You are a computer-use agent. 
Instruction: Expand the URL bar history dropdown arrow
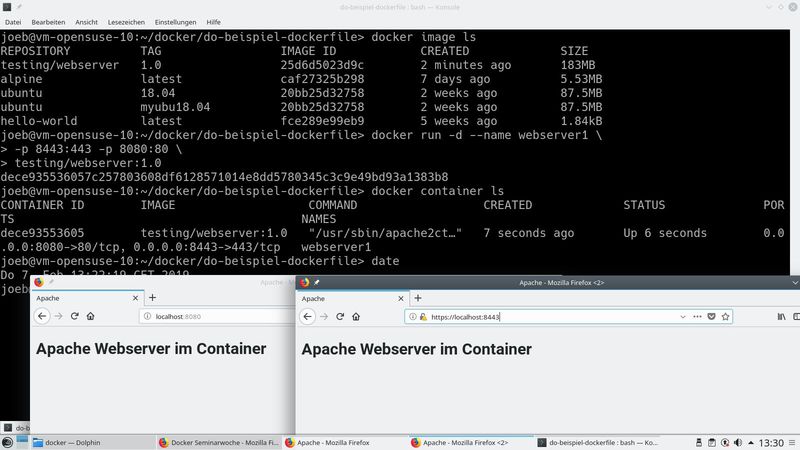[x=682, y=316]
